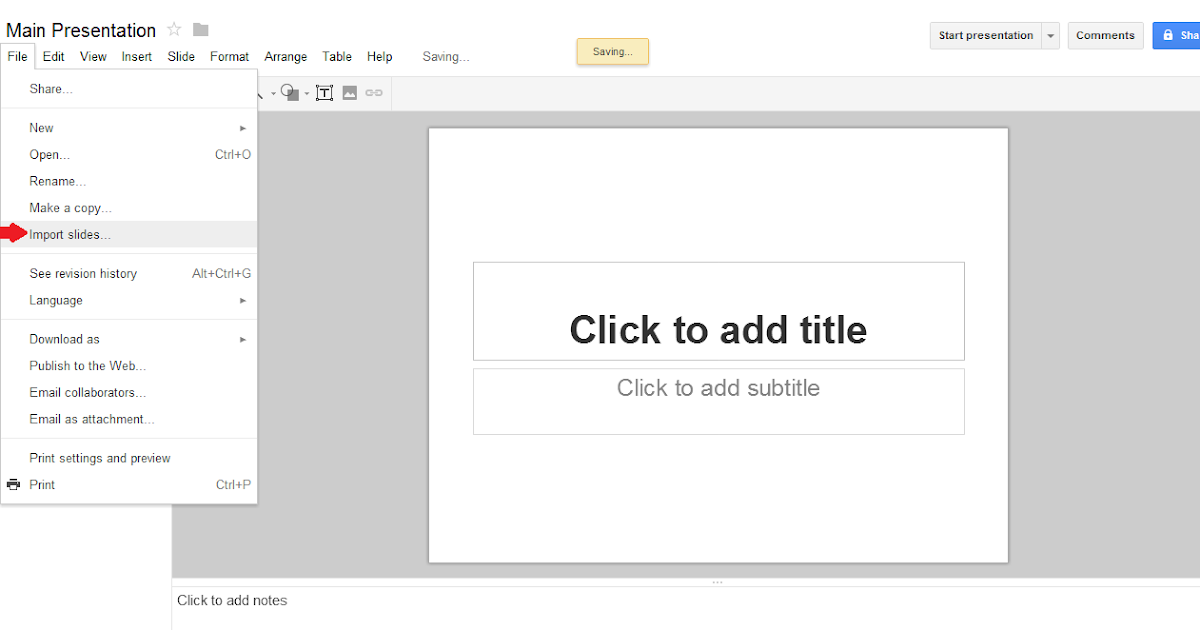Open the Start presentation dropdown arrow
The height and width of the screenshot is (630, 1200).
[x=1051, y=35]
